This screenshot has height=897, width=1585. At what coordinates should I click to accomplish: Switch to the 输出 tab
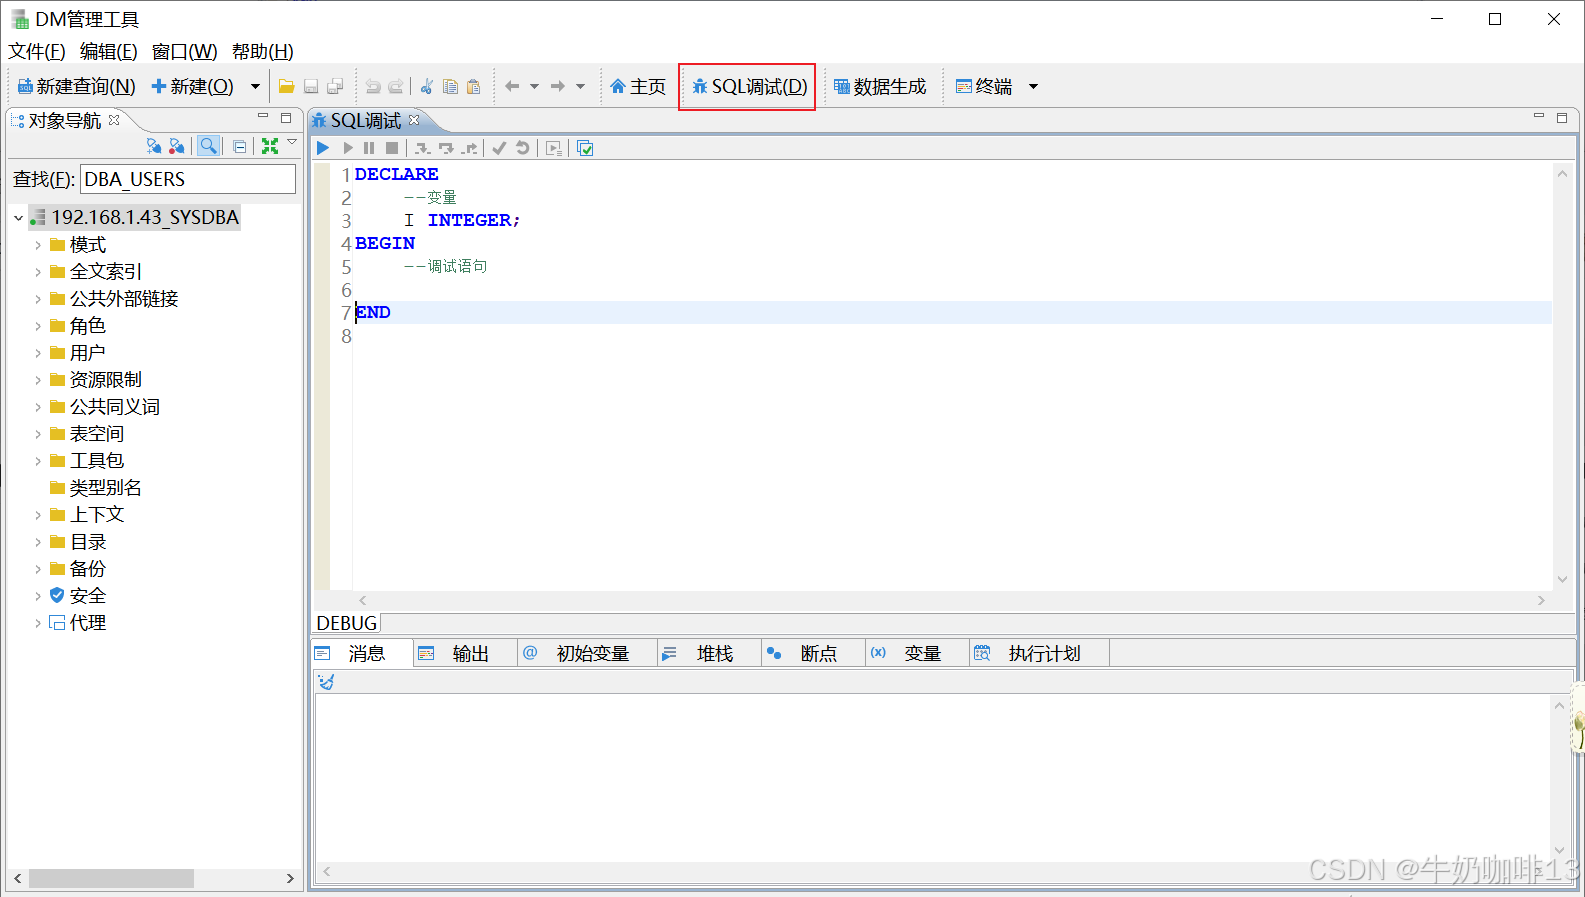pyautogui.click(x=465, y=654)
